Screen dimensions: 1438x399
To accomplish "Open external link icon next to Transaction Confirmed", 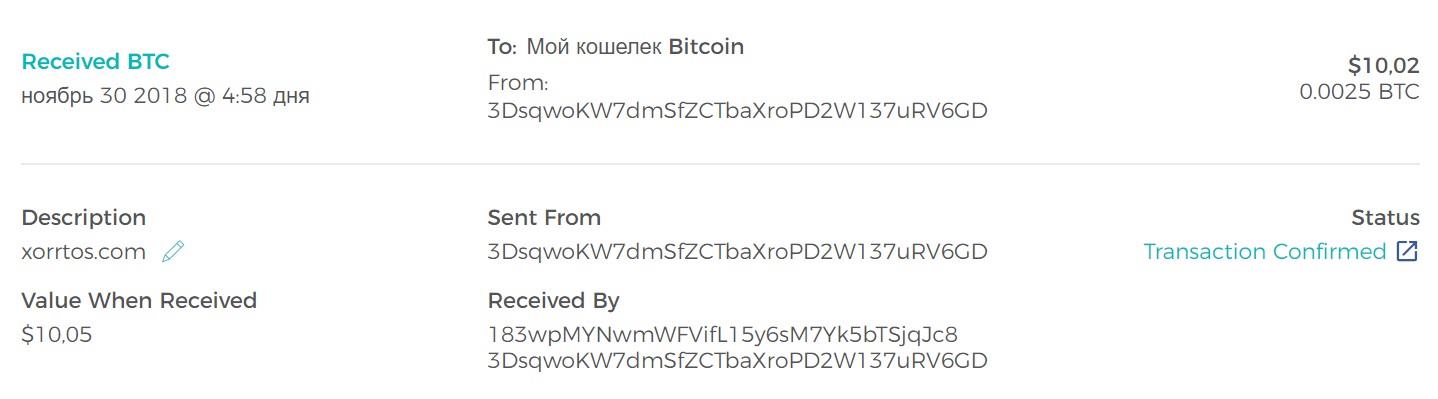I will coord(1407,251).
